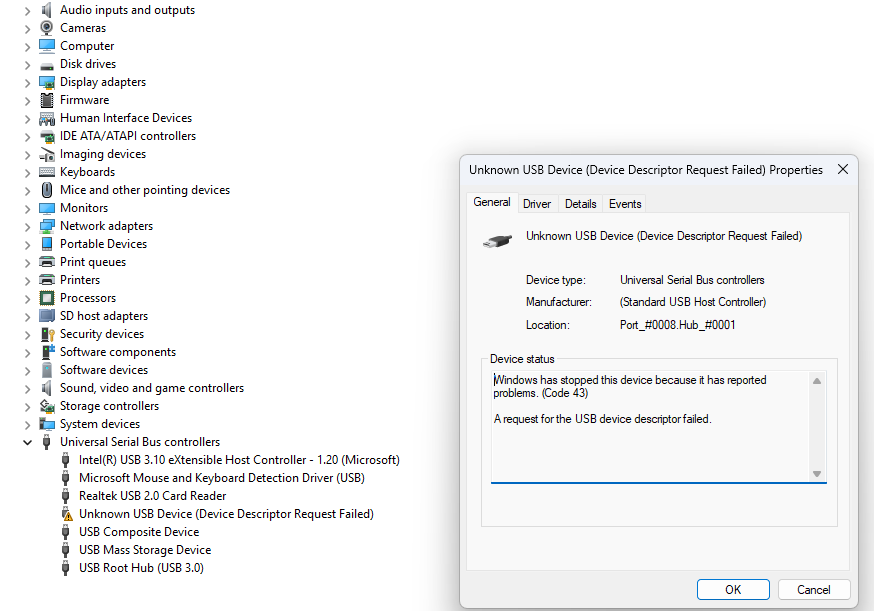This screenshot has width=874, height=611.
Task: Select the Software devices category
Action: 104,370
